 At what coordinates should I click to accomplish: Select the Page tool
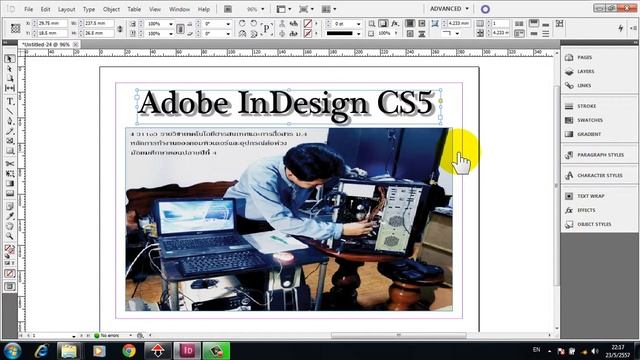[10, 78]
